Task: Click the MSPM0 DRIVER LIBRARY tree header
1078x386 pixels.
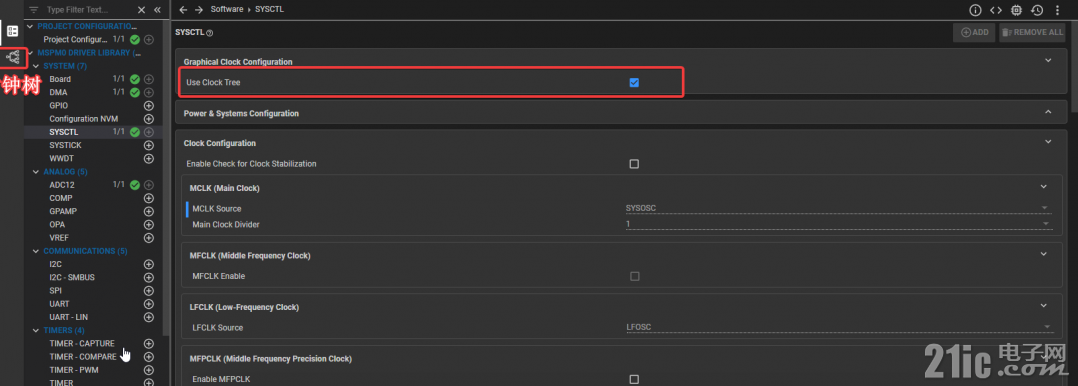Action: (89, 53)
